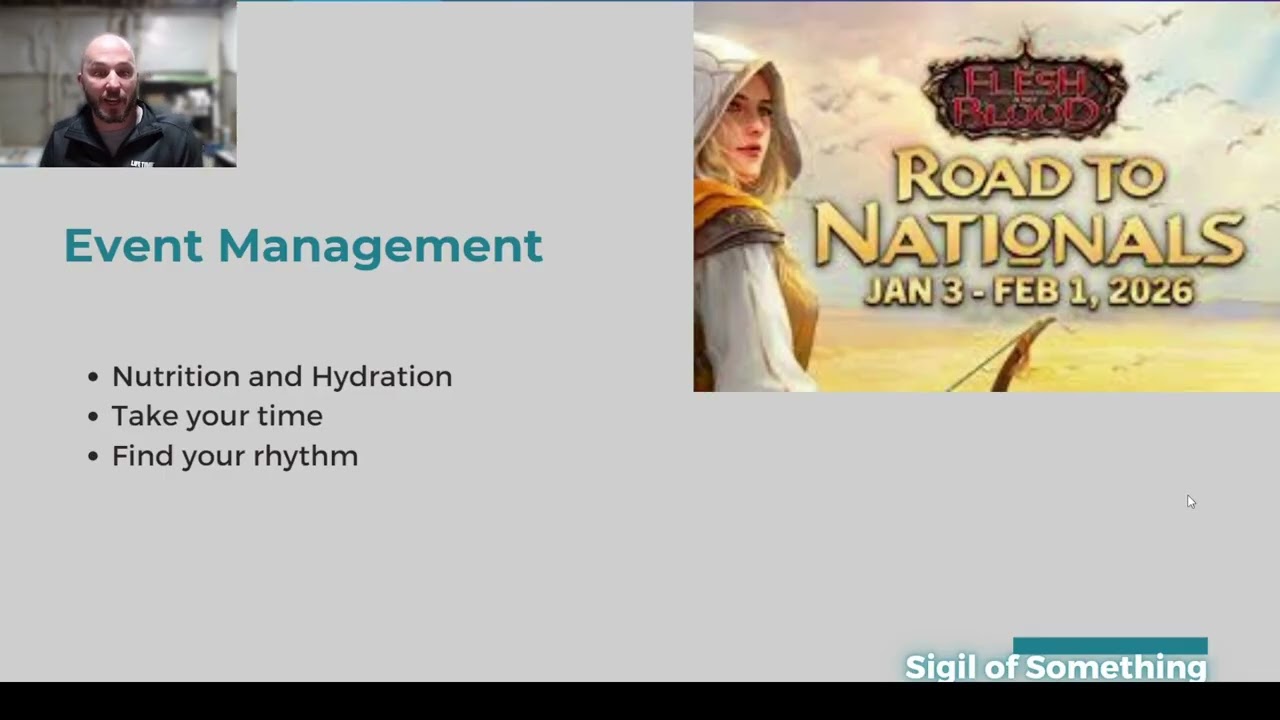The image size is (1280, 720).
Task: Select the Find your rhythm bullet
Action: click(x=234, y=456)
